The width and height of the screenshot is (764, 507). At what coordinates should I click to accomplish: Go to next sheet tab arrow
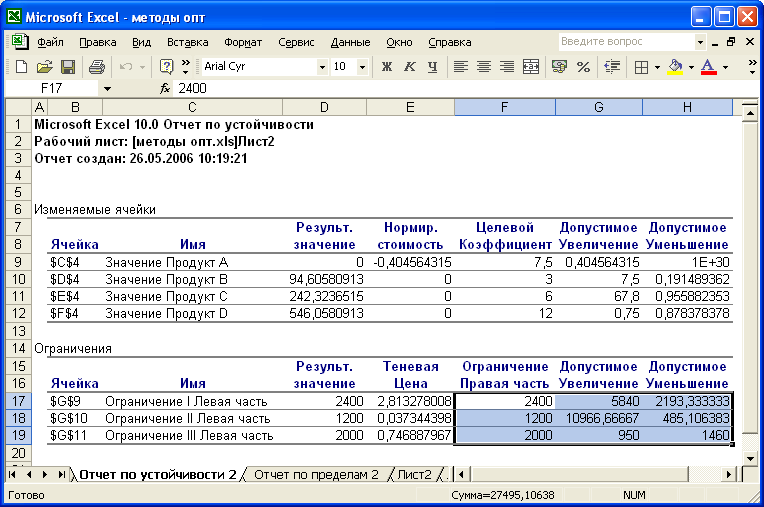45,474
